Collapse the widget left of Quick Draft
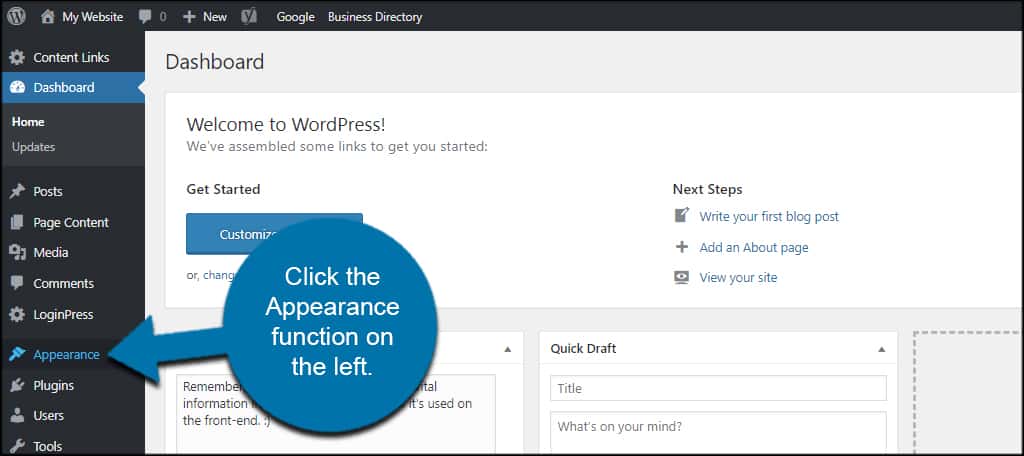The height and width of the screenshot is (456, 1024). point(507,350)
